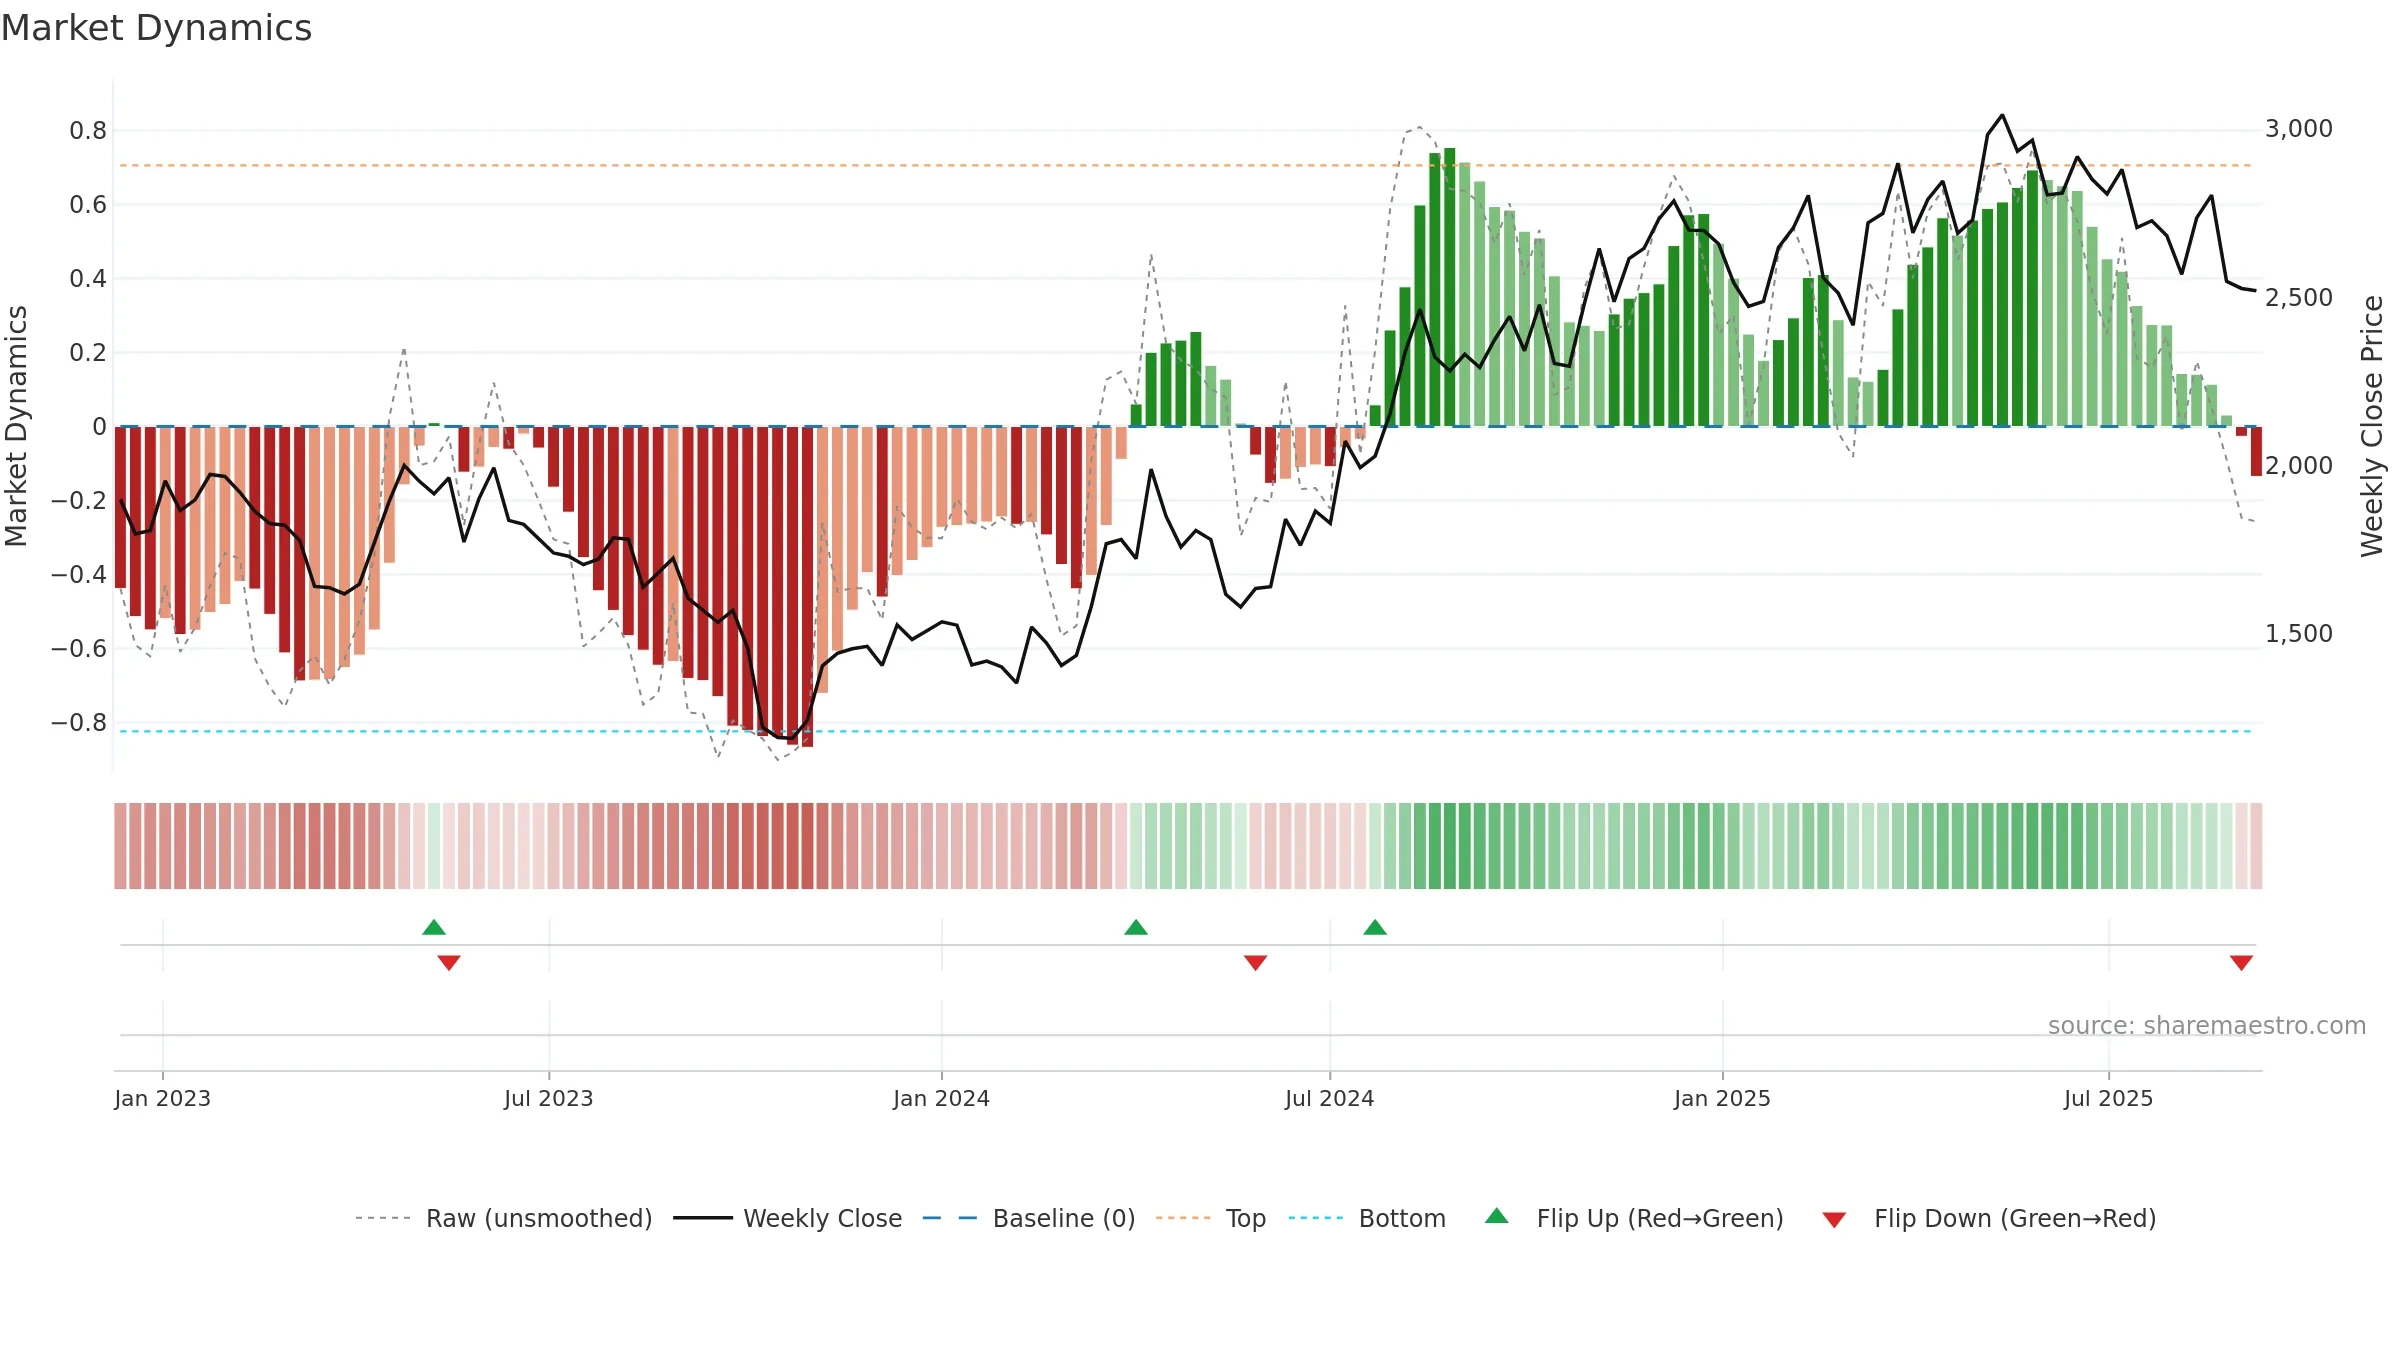Image resolution: width=2400 pixels, height=1350 pixels.
Task: Click the 0.6 left axis label
Action: 88,204
